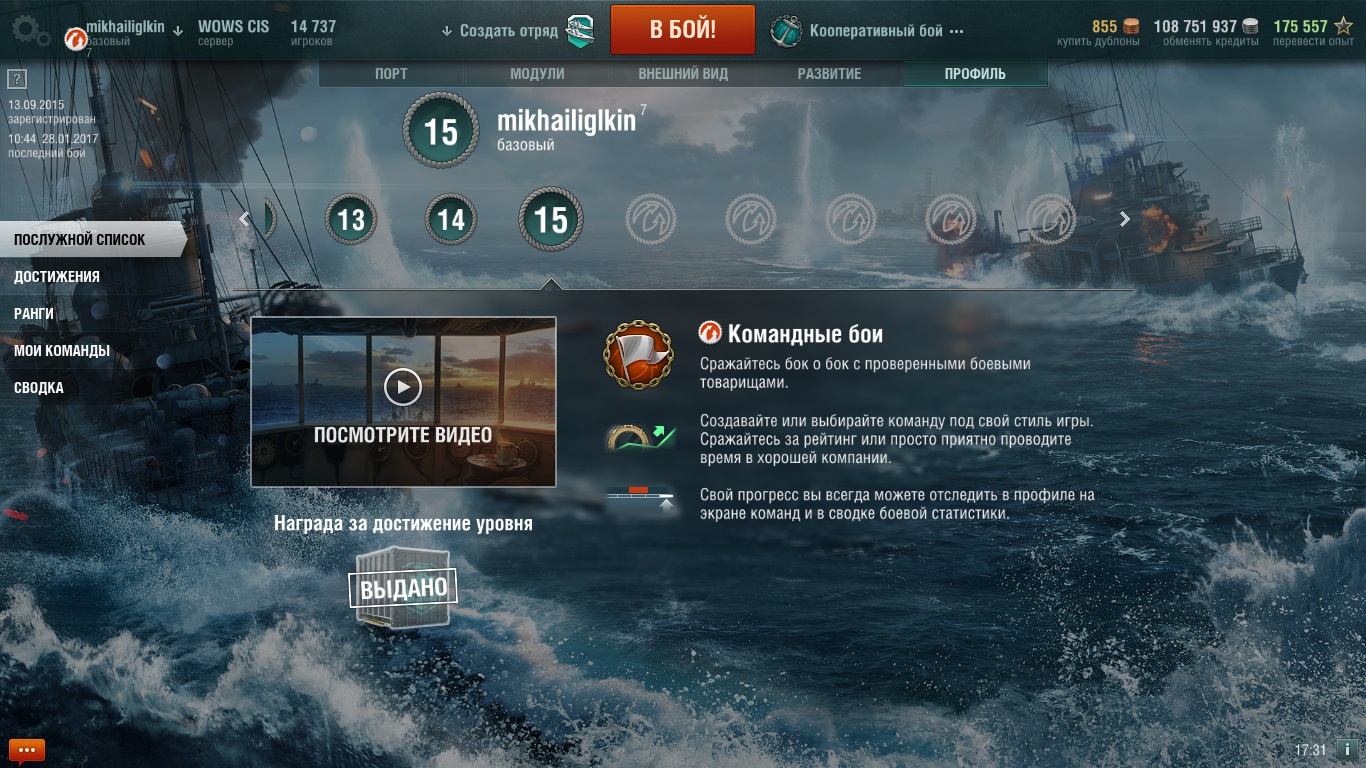Open the Кооперативный бой battle type selector

click(x=866, y=31)
